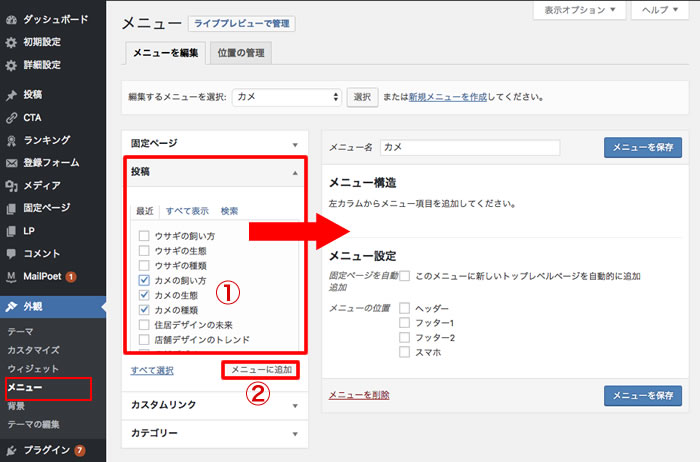This screenshot has width=700, height=462.
Task: Open the 登録フォーム envelope icon
Action: (x=11, y=162)
